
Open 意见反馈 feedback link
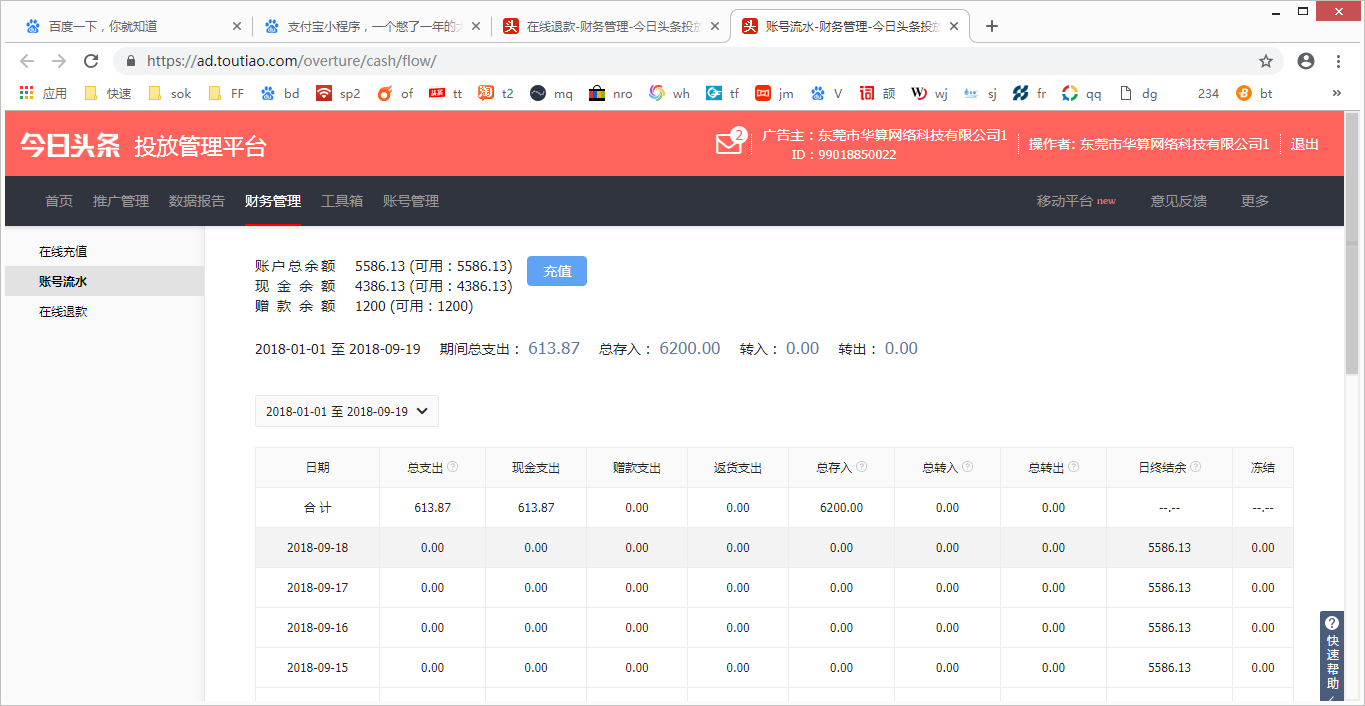click(x=1179, y=201)
